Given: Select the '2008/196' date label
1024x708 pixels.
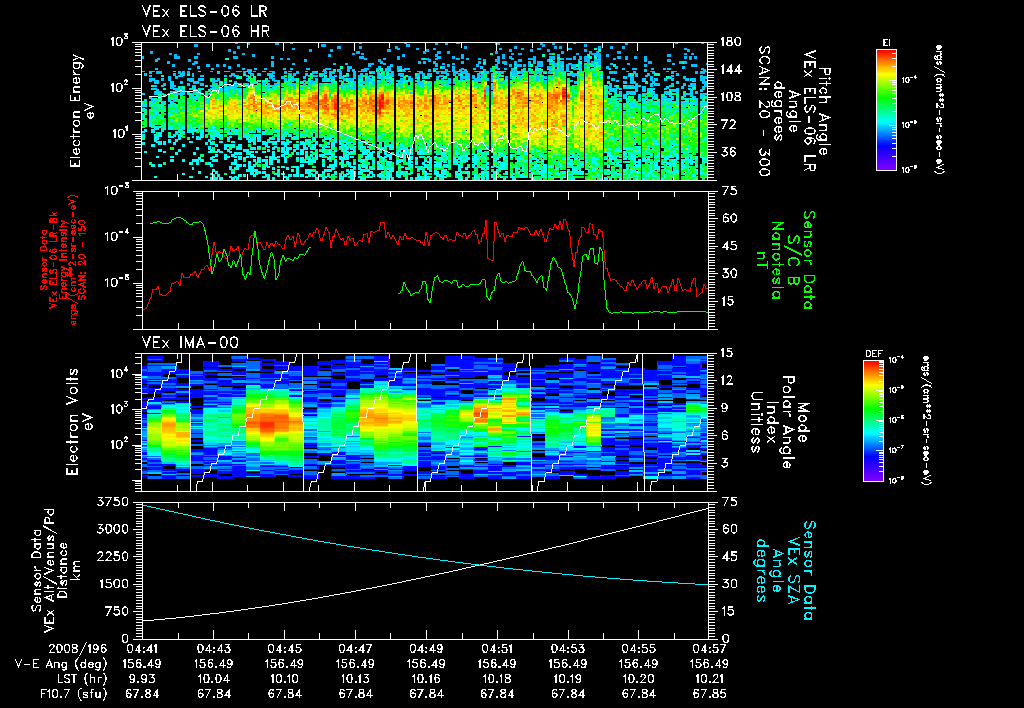Looking at the screenshot, I should [78, 649].
